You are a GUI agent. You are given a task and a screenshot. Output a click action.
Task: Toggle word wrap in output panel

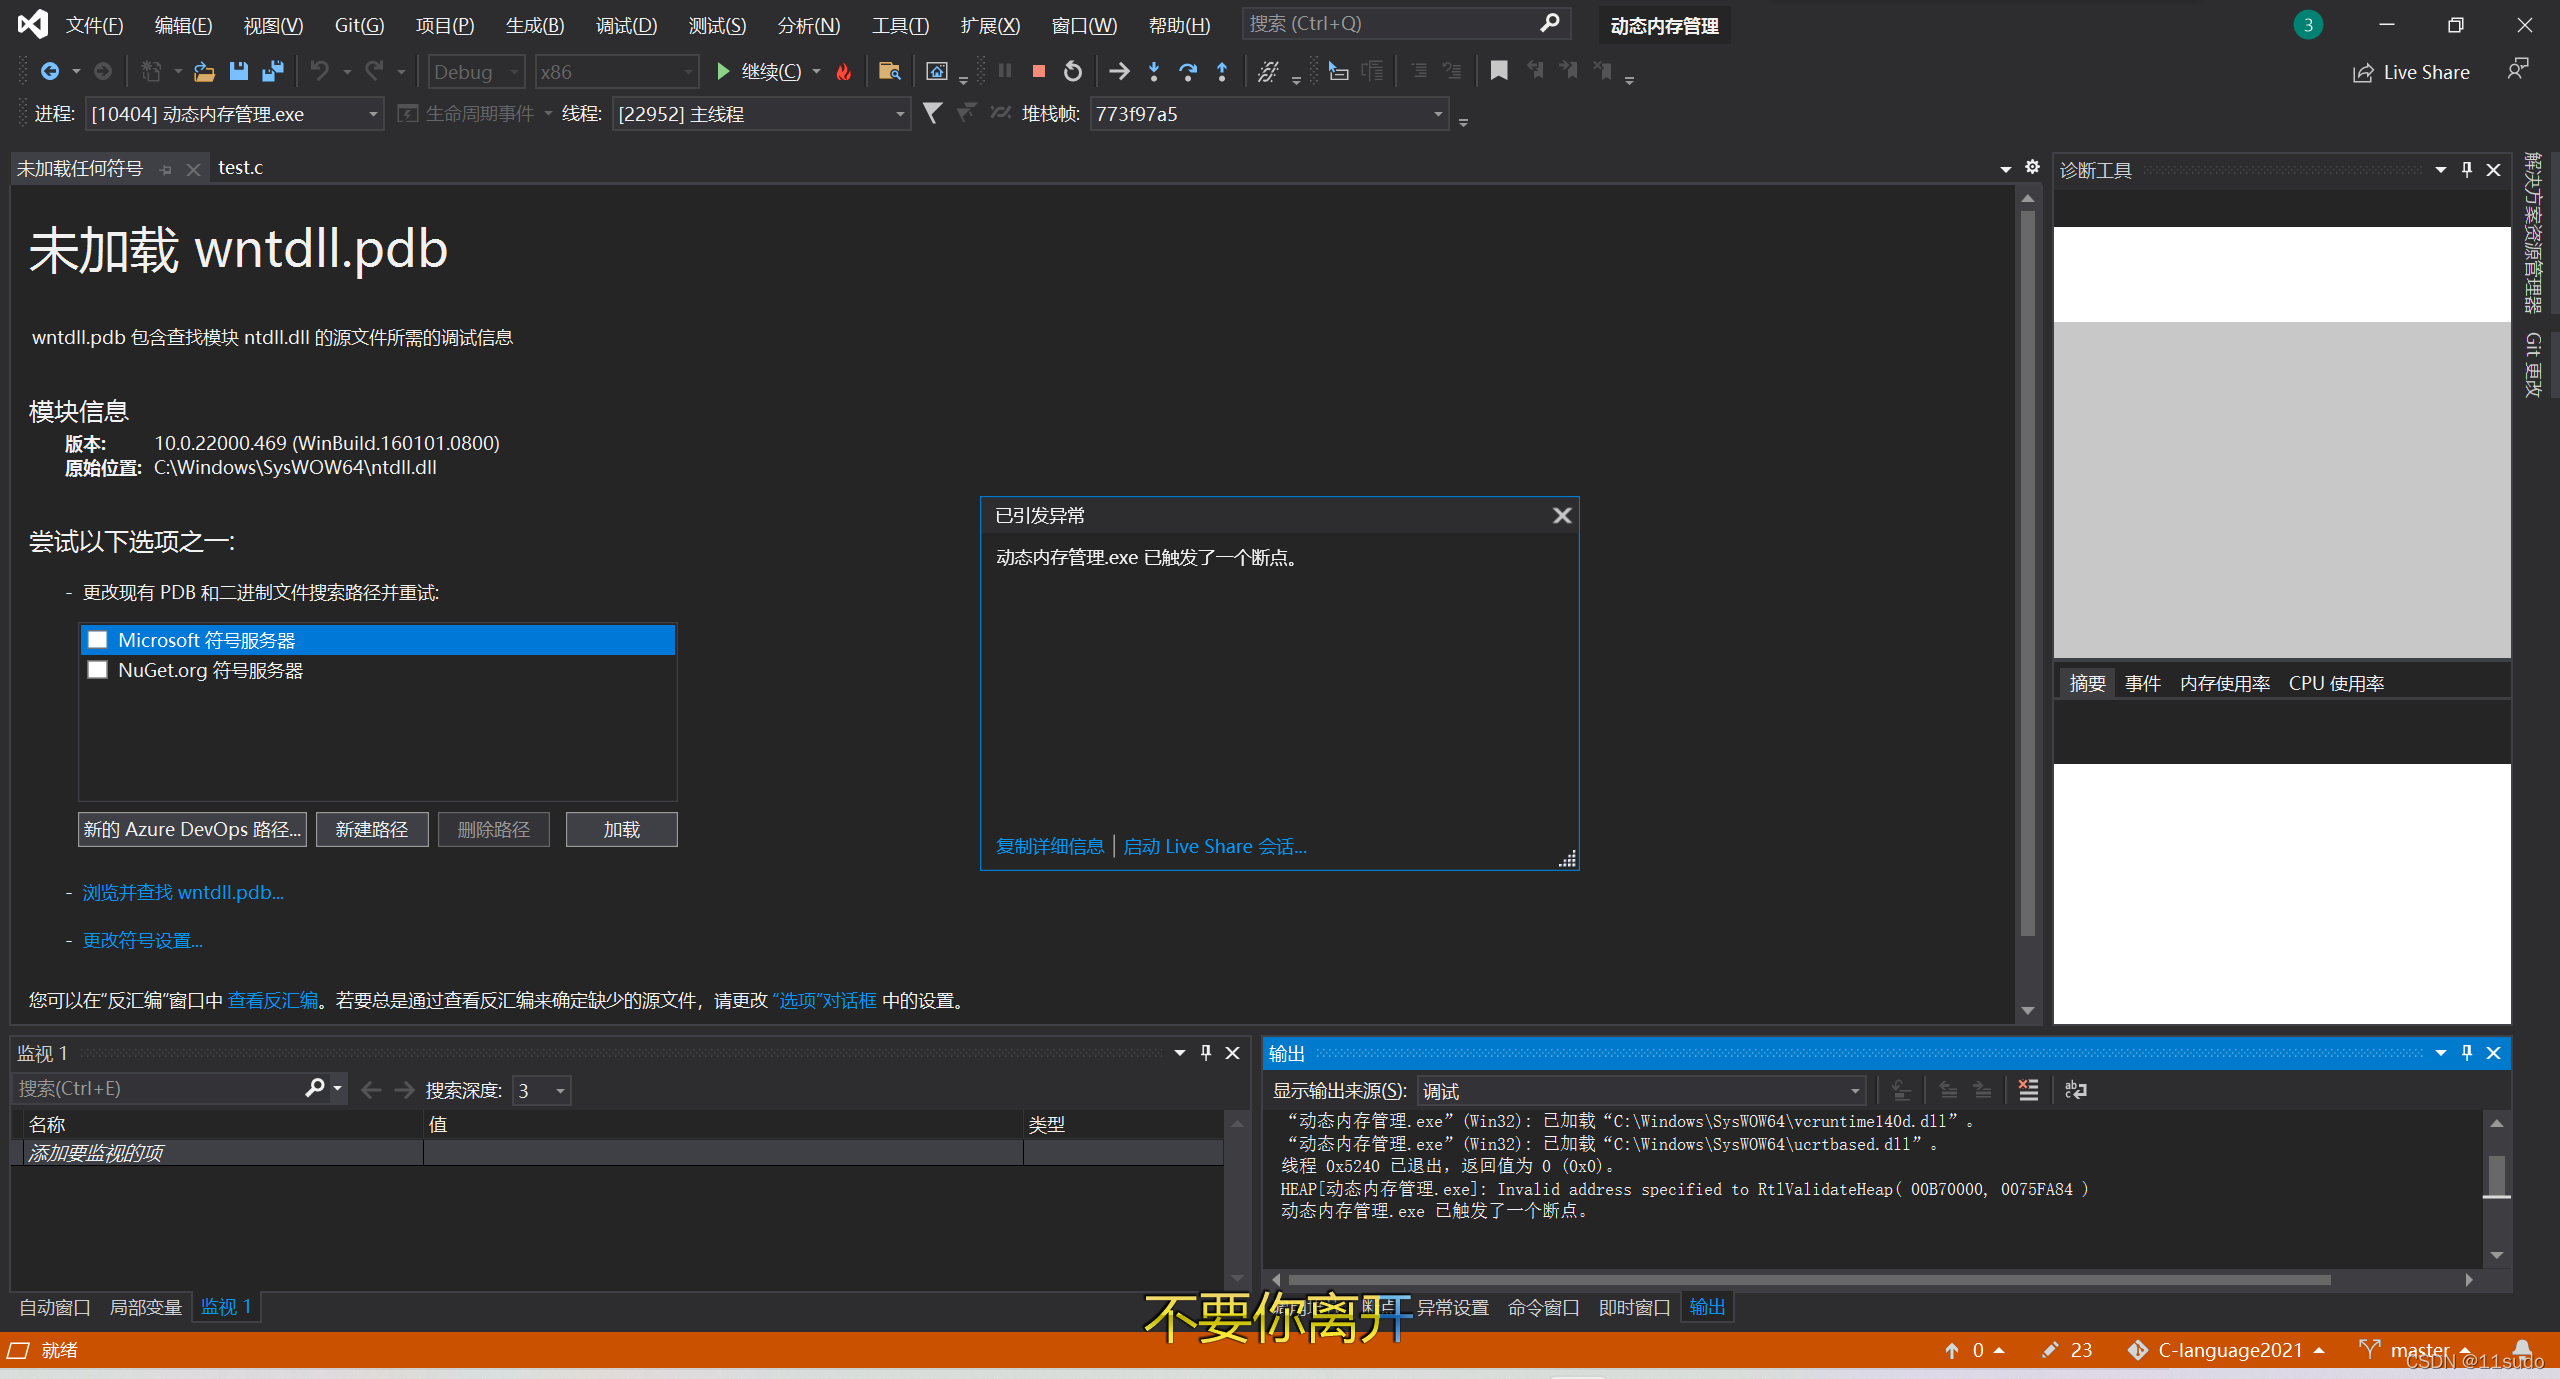tap(2076, 1090)
